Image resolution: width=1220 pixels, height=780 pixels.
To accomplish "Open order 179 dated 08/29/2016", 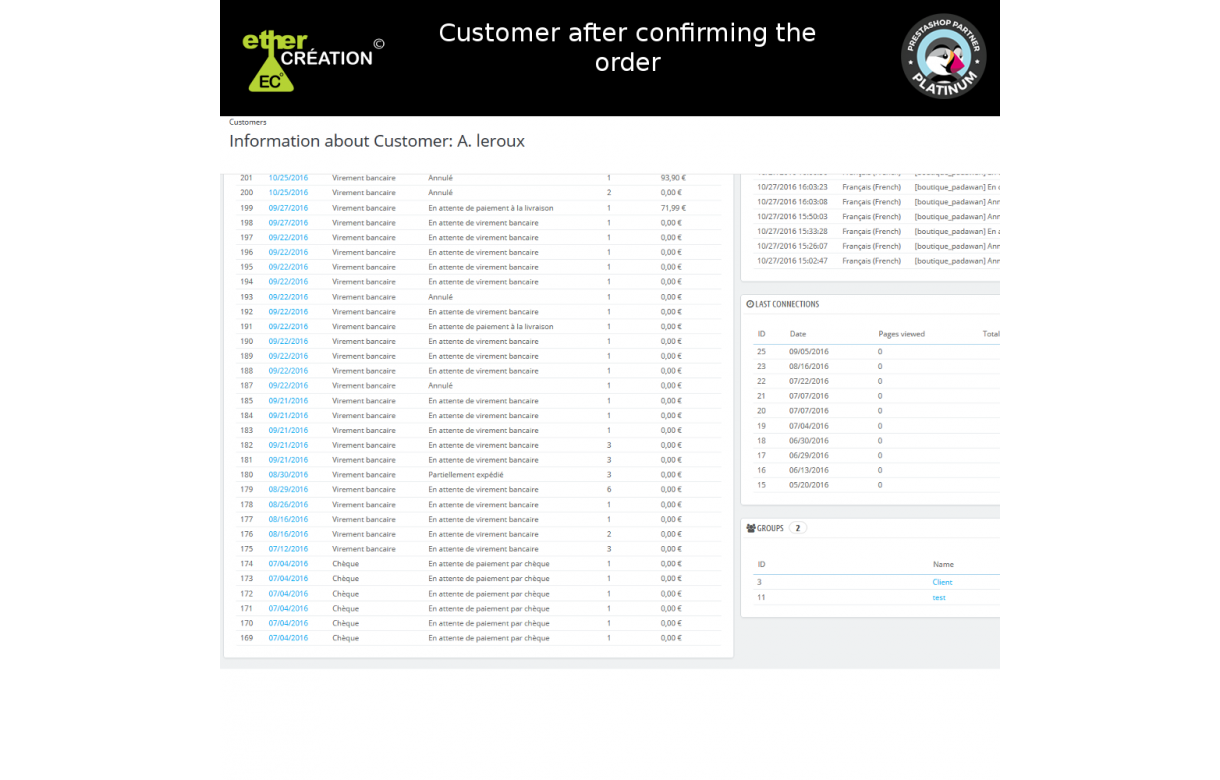I will (288, 490).
